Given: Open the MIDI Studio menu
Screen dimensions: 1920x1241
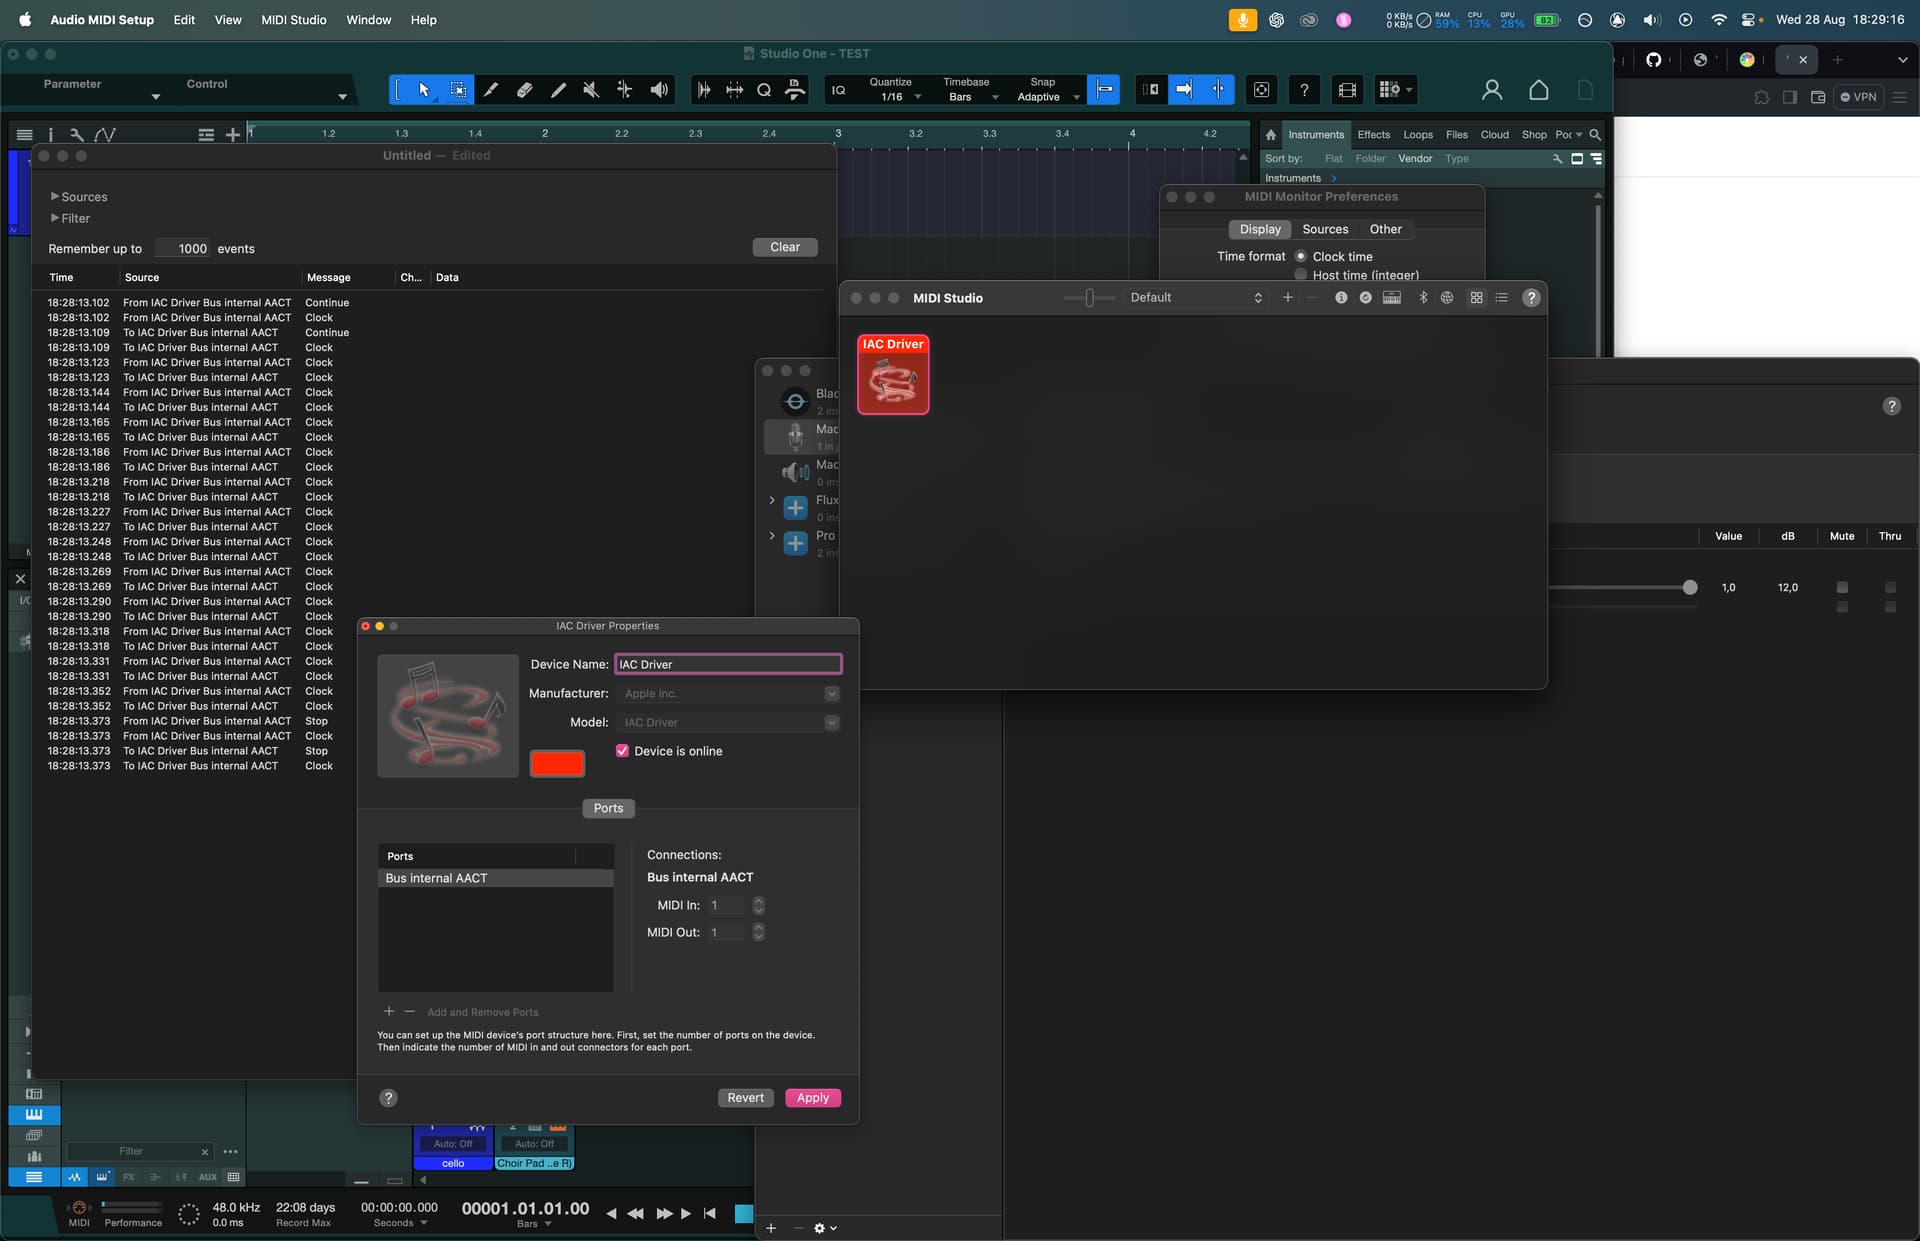Looking at the screenshot, I should (293, 20).
